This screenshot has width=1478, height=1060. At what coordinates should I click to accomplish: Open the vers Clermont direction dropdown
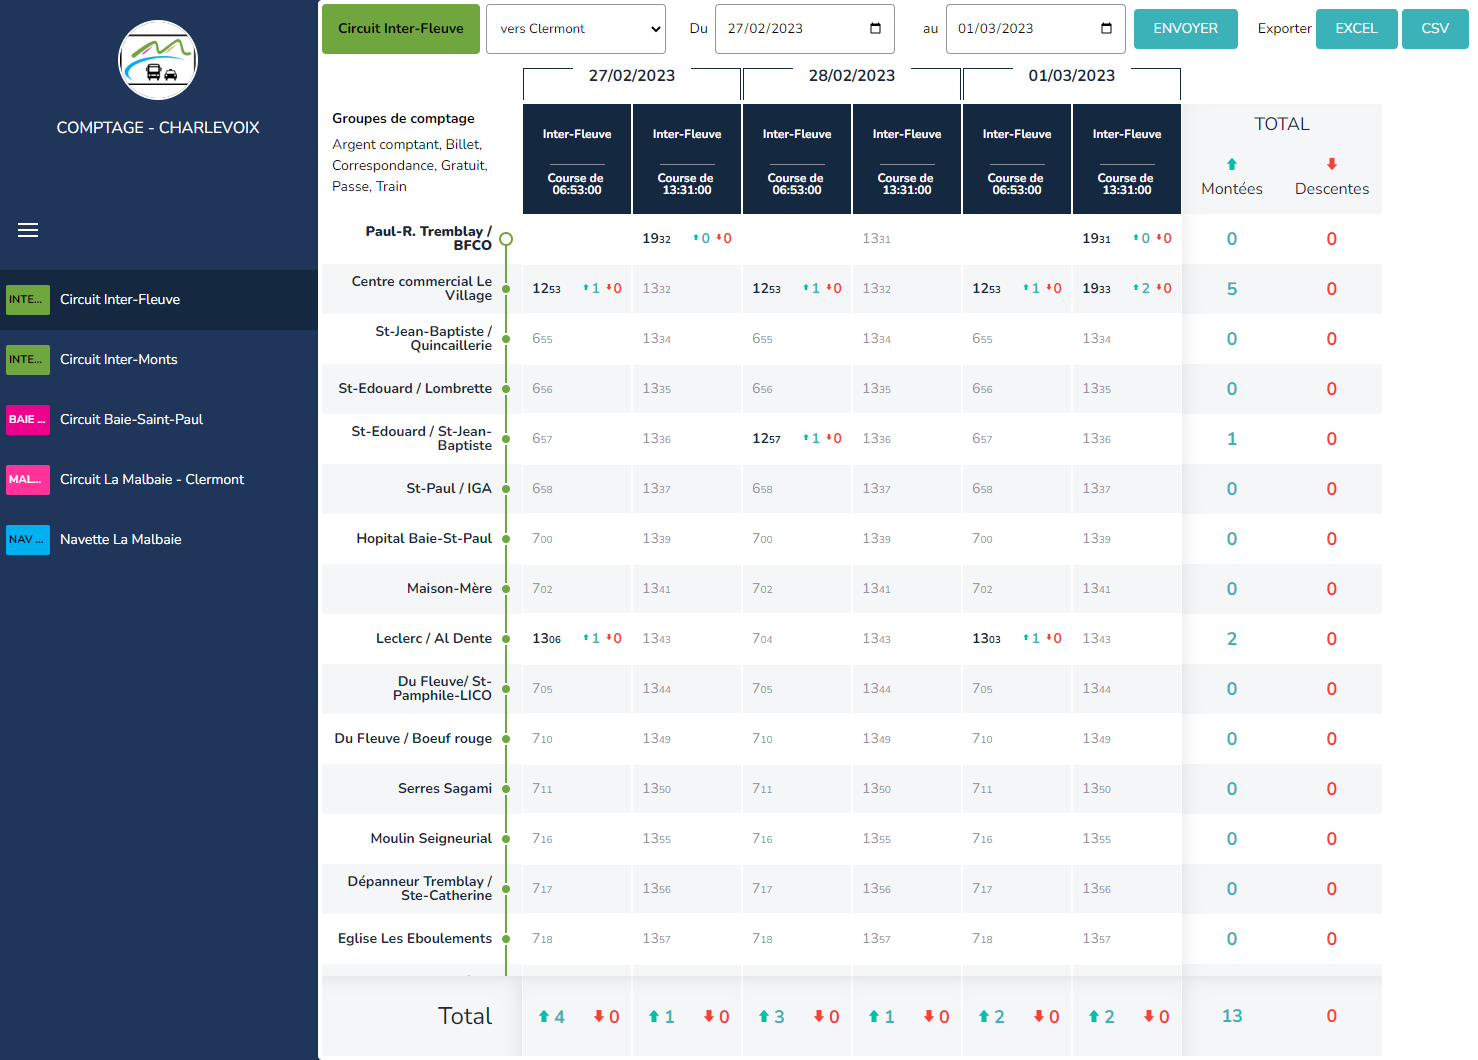pos(576,29)
